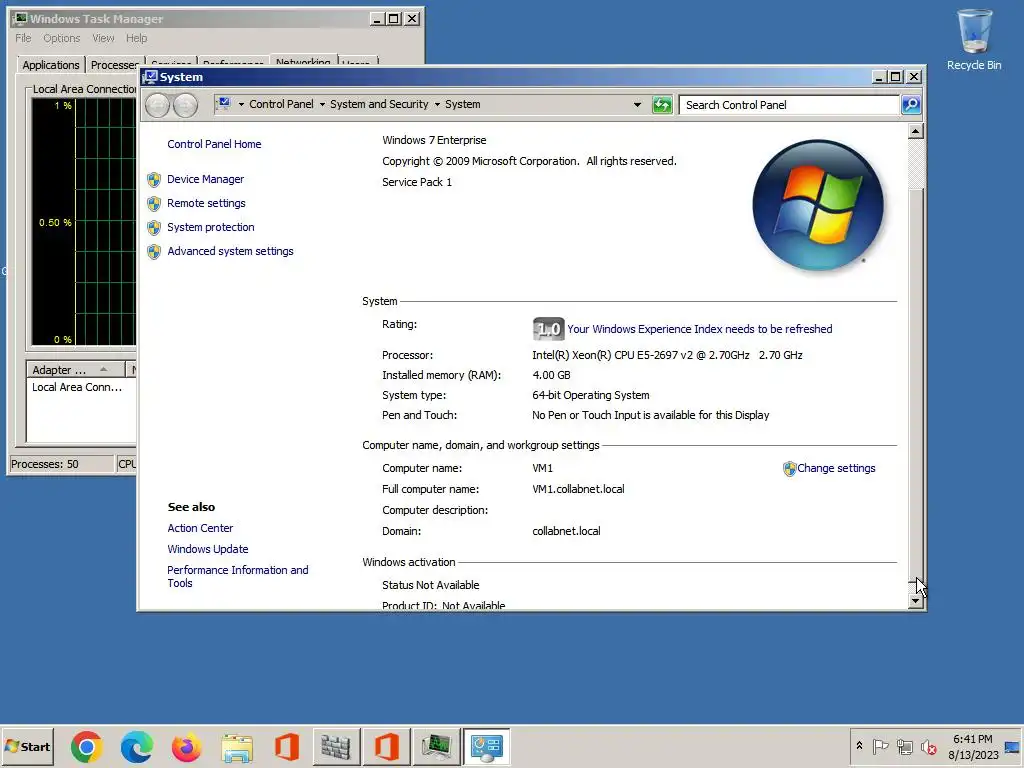This screenshot has width=1024, height=768.
Task: Open Advanced system settings
Action: (230, 251)
